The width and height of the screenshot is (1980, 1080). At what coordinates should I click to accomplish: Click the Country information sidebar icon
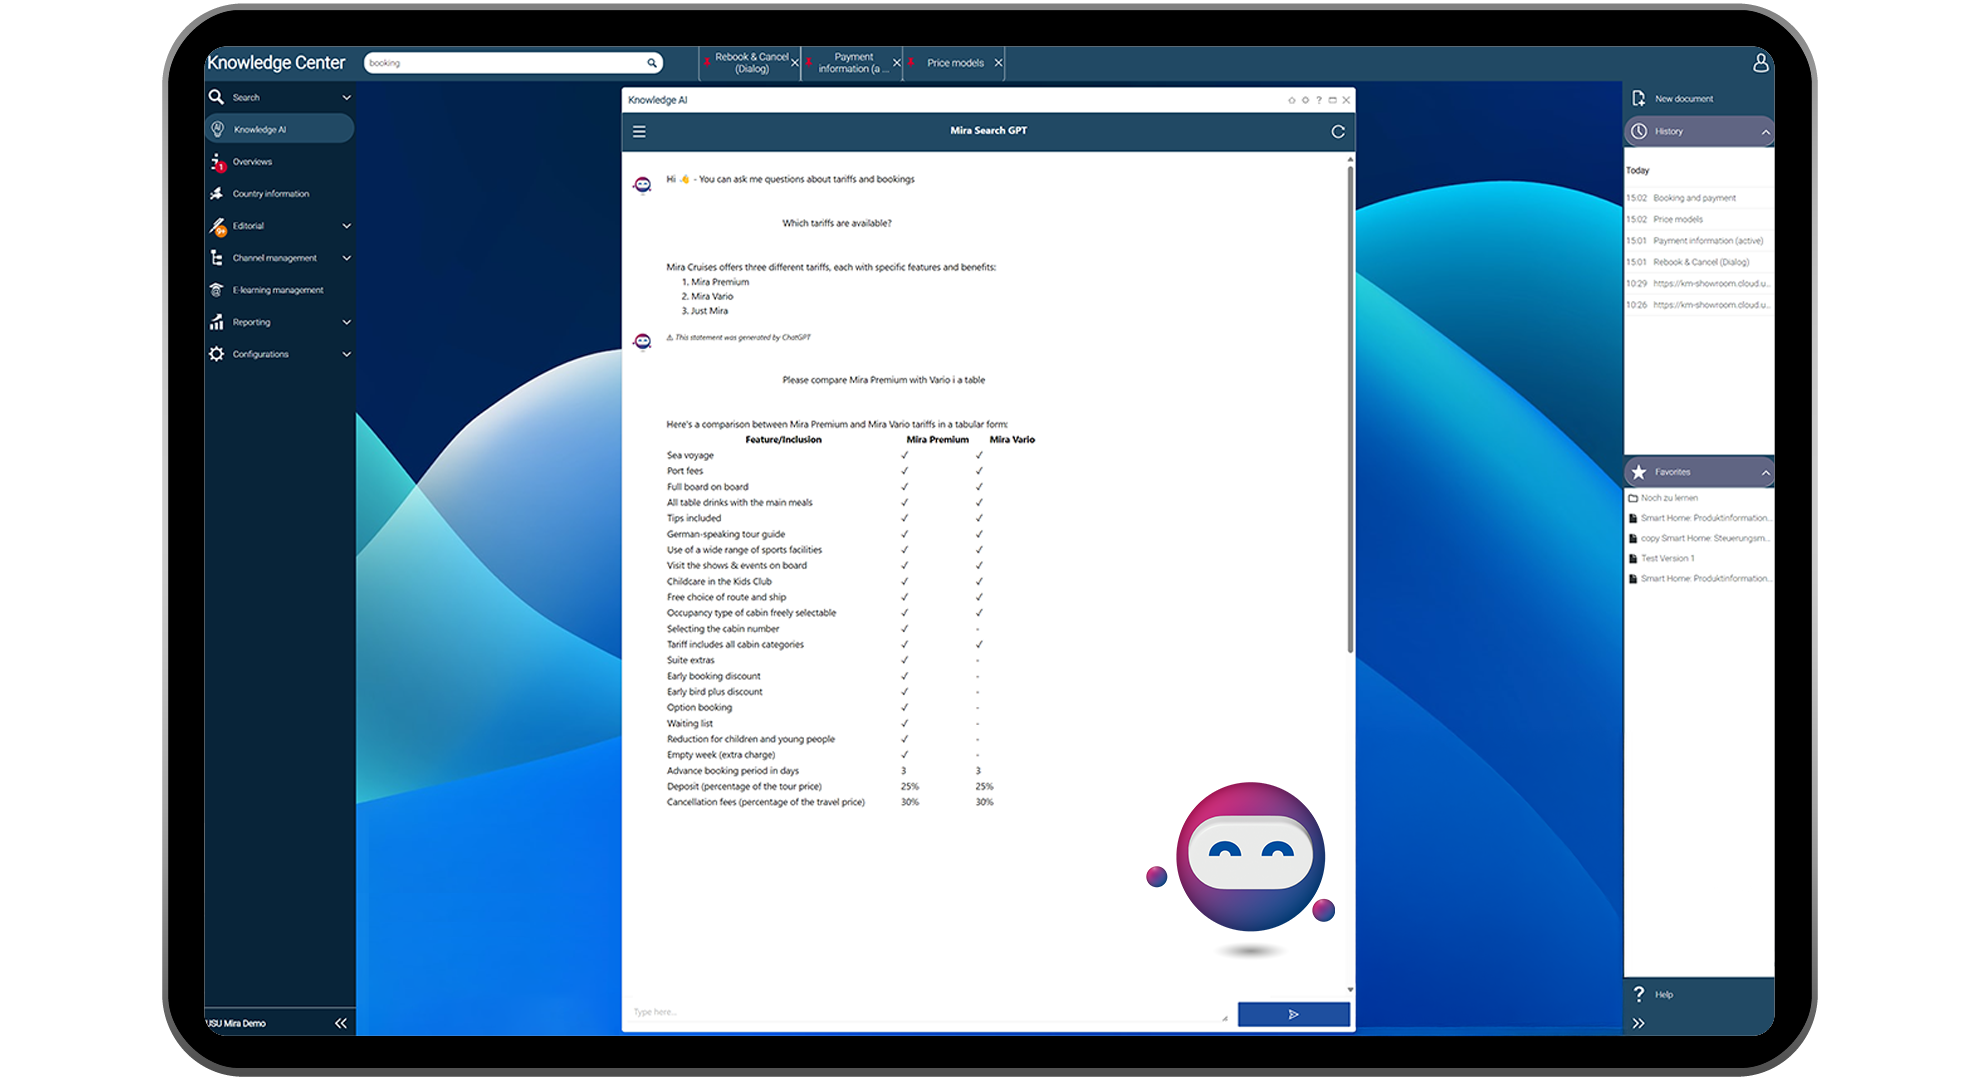[x=215, y=193]
